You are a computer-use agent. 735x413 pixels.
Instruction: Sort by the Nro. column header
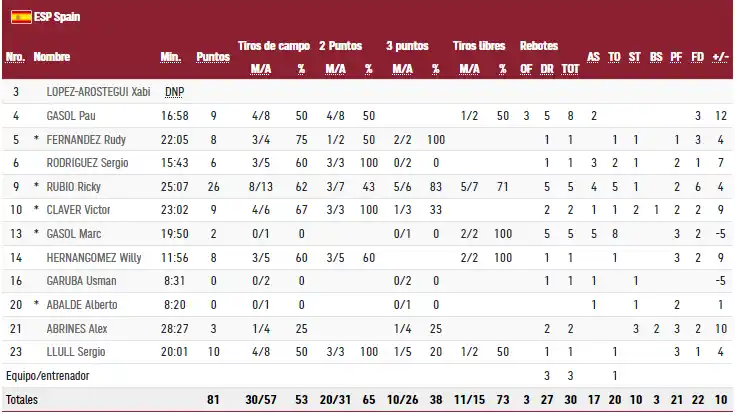pos(14,57)
